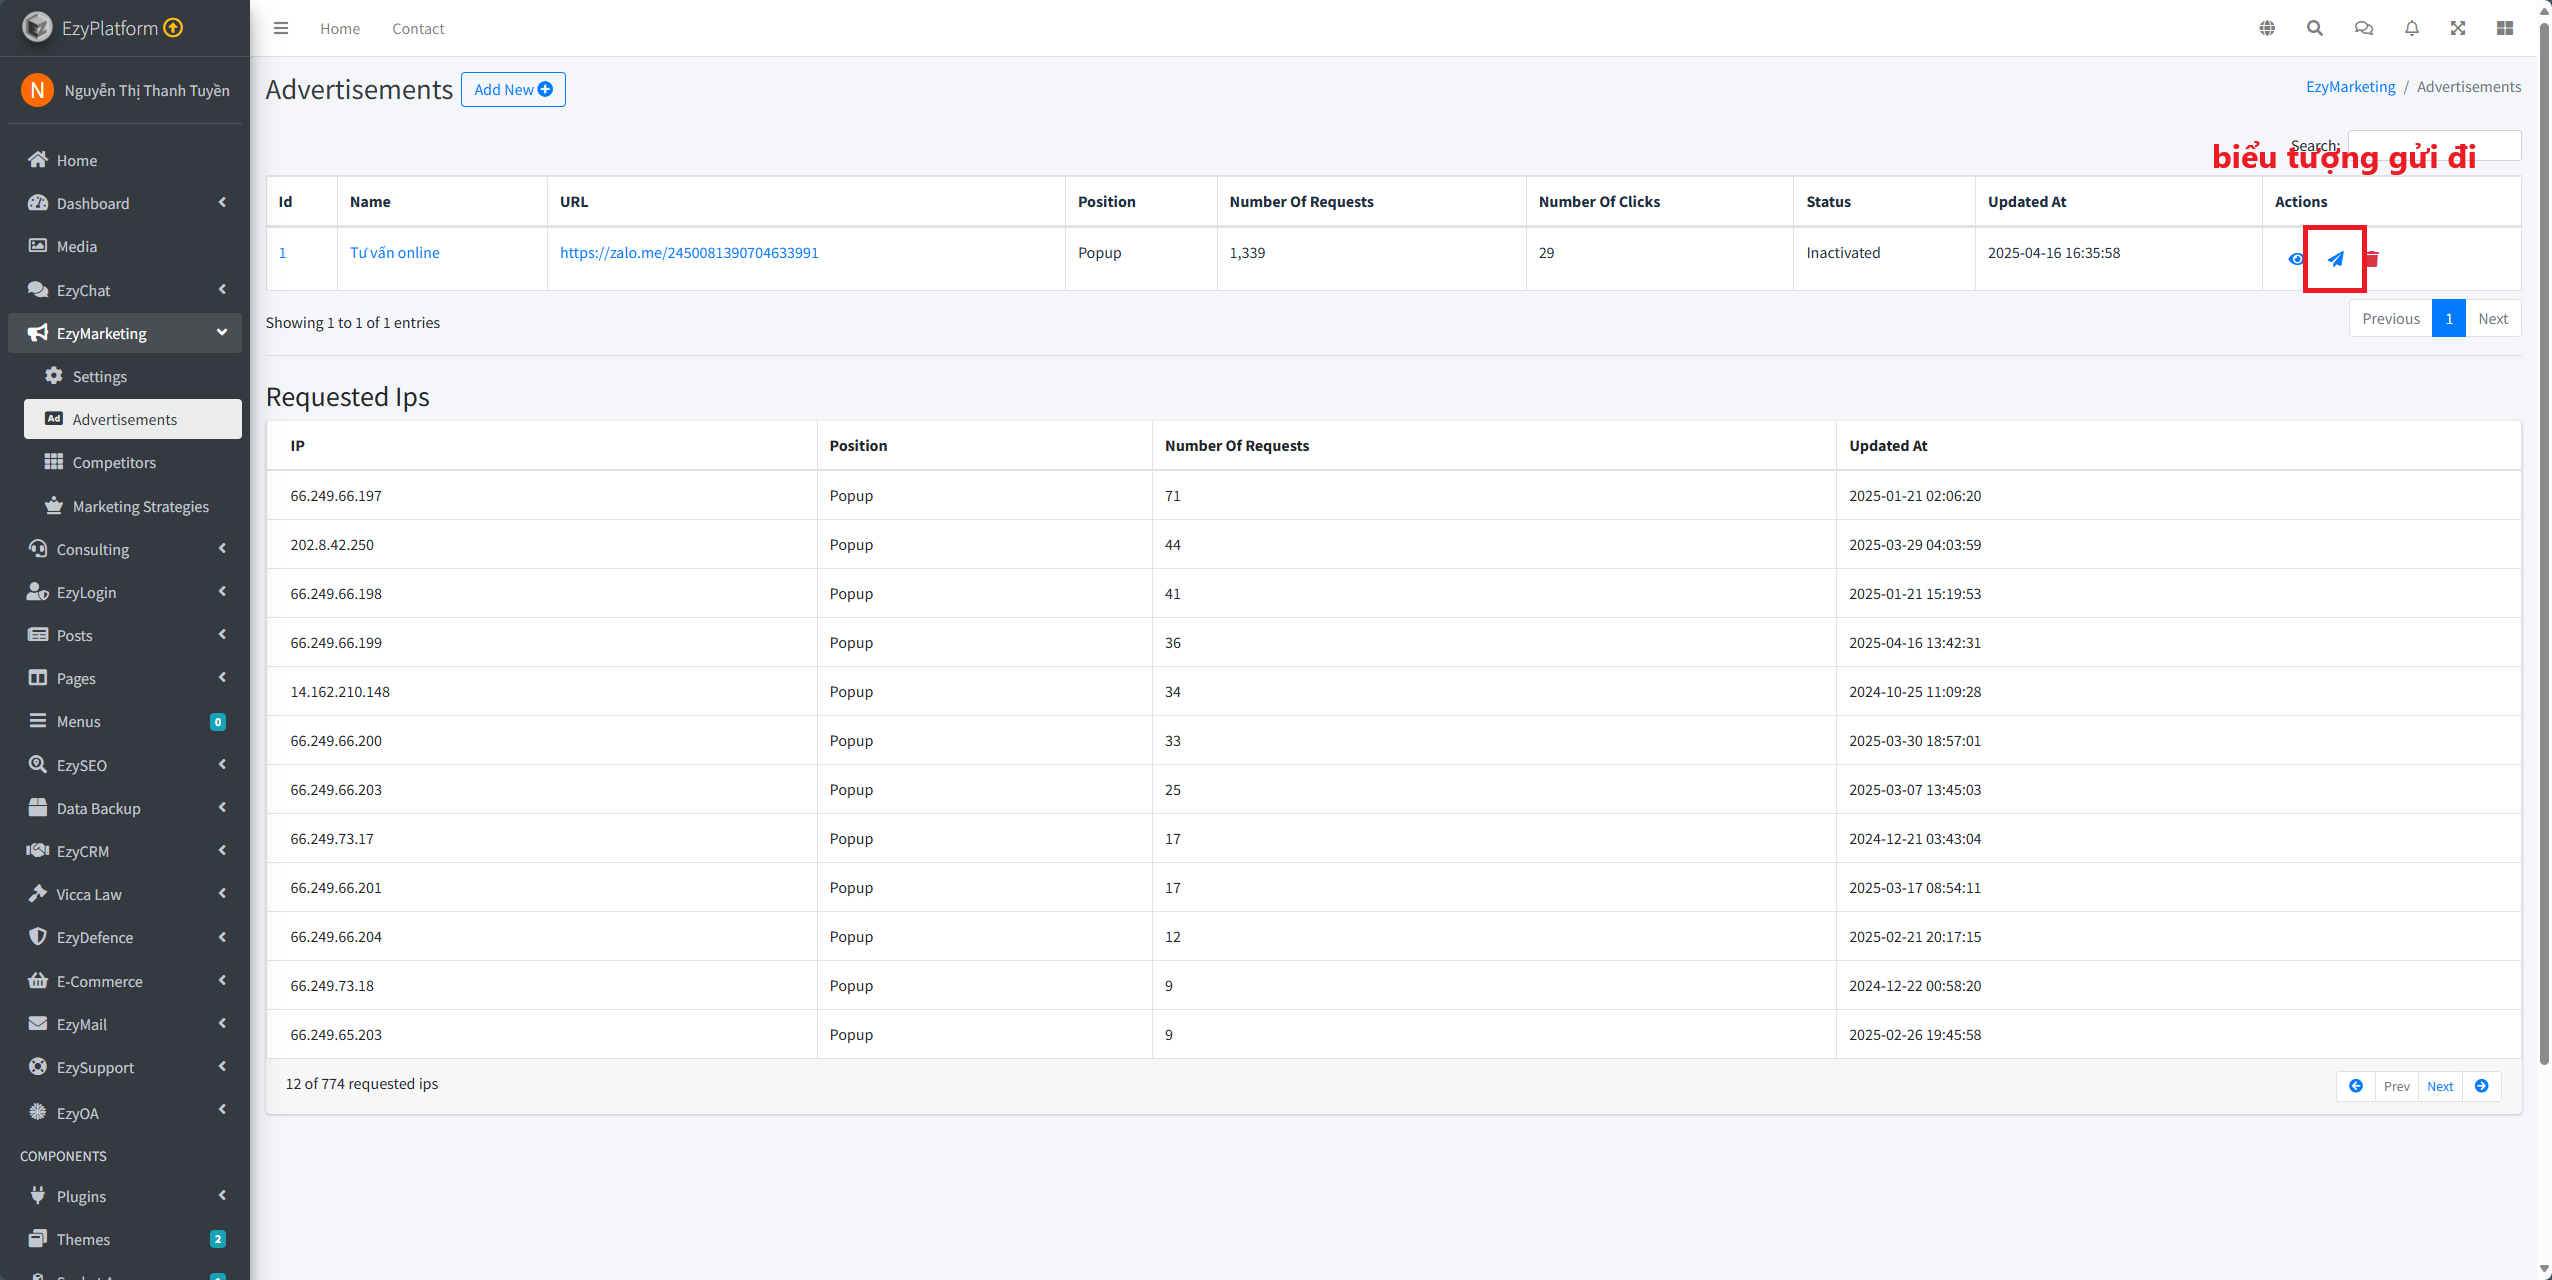The width and height of the screenshot is (2552, 1280).
Task: Click Home in the top navigation
Action: pyautogui.click(x=340, y=28)
